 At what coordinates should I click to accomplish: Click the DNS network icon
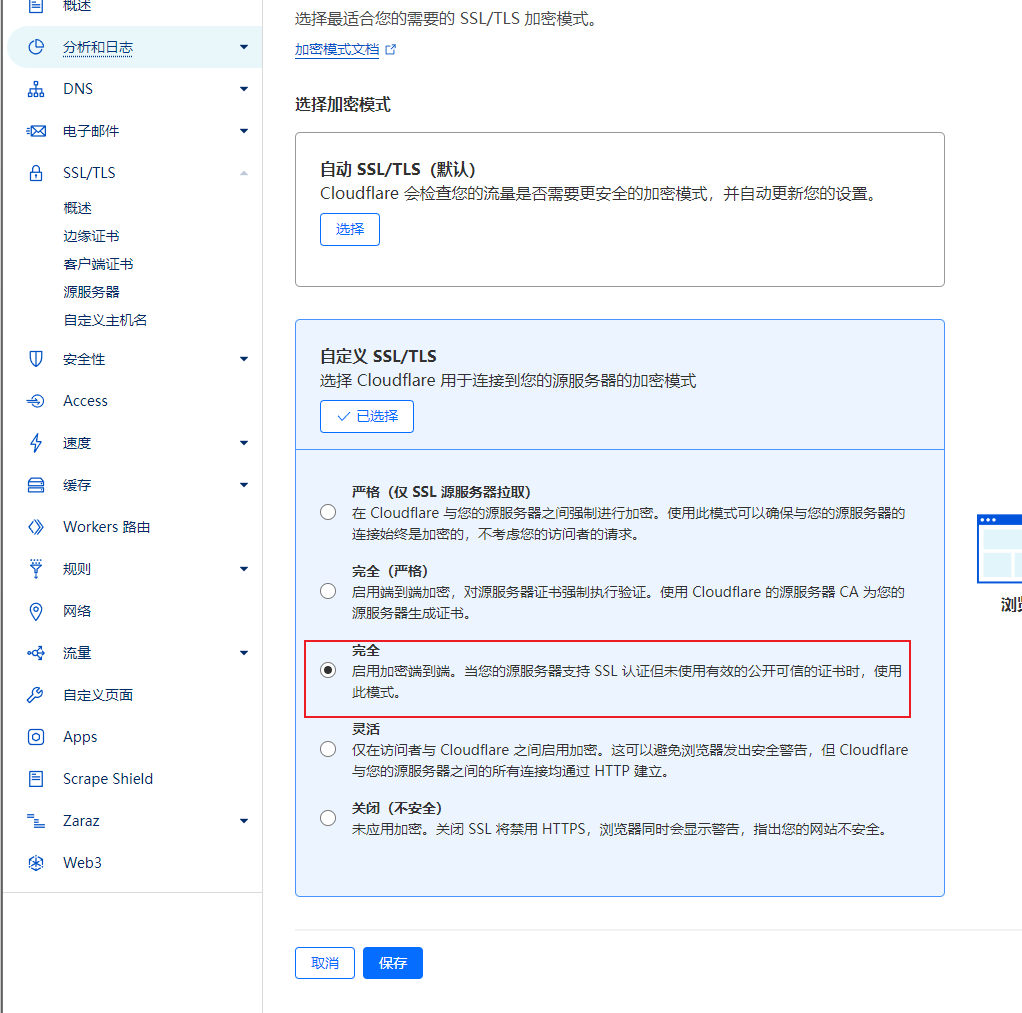click(x=36, y=89)
